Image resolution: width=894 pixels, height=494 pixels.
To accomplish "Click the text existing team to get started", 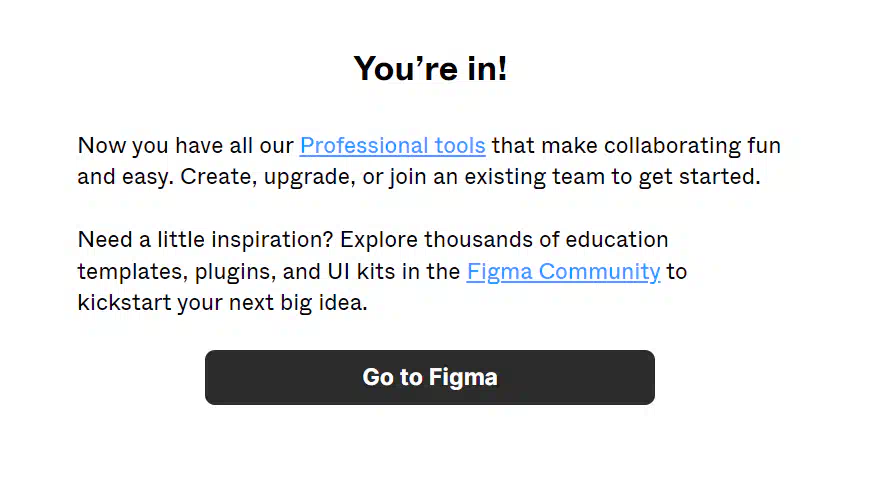I will point(612,177).
